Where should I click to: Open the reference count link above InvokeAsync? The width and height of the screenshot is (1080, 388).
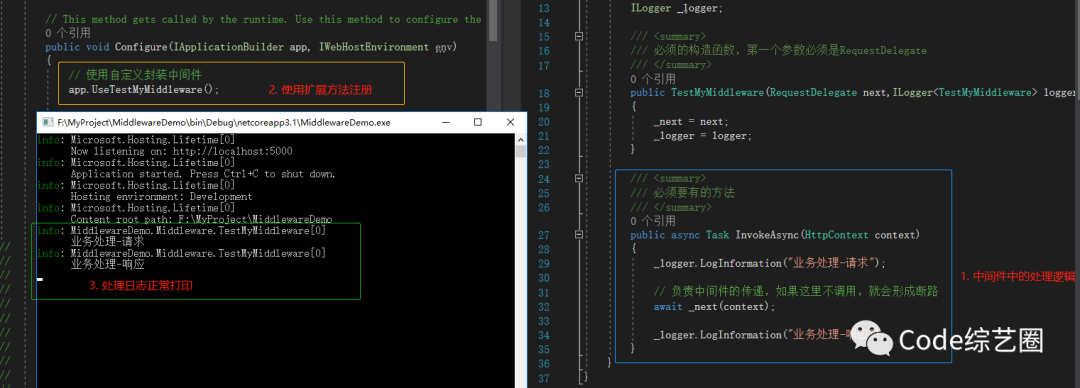click(x=653, y=221)
